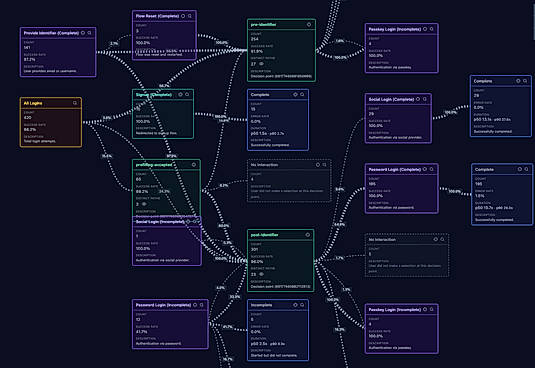Click circle icon on prefilling-accepted node

[194, 165]
